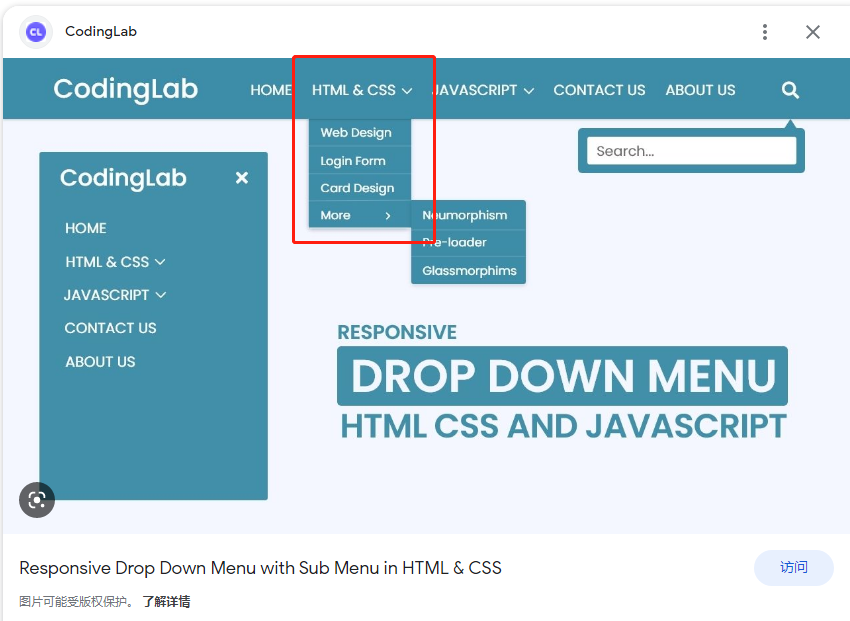Viewport: 850px width, 621px height.
Task: Close the teal sidebar via its X icon
Action: (x=242, y=178)
